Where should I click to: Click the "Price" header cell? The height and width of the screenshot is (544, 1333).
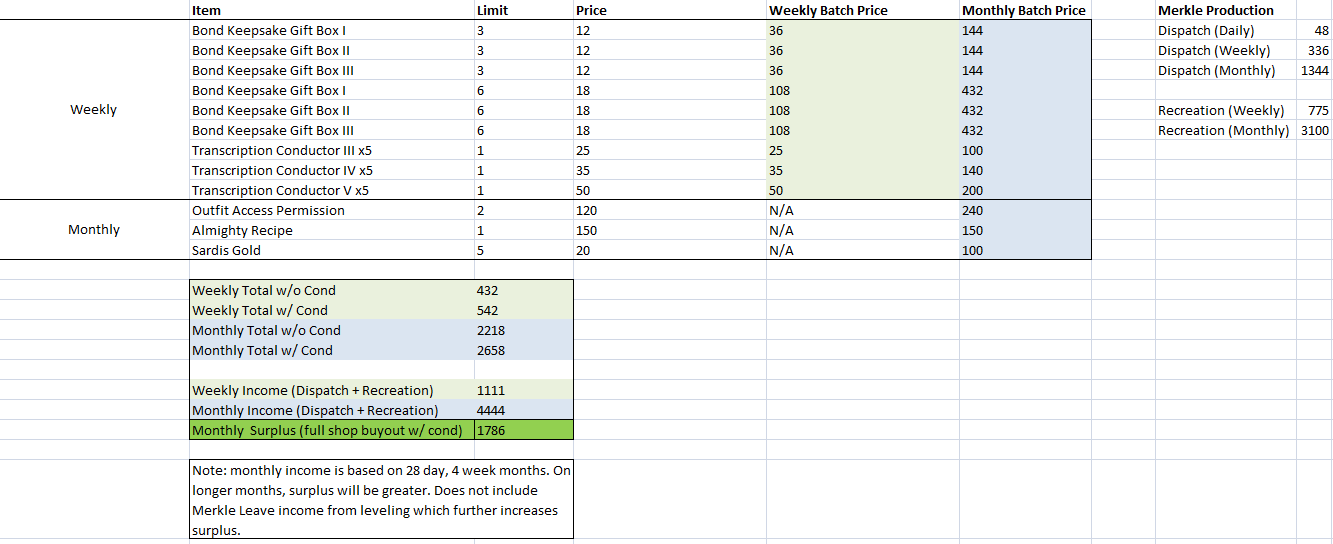[x=669, y=10]
